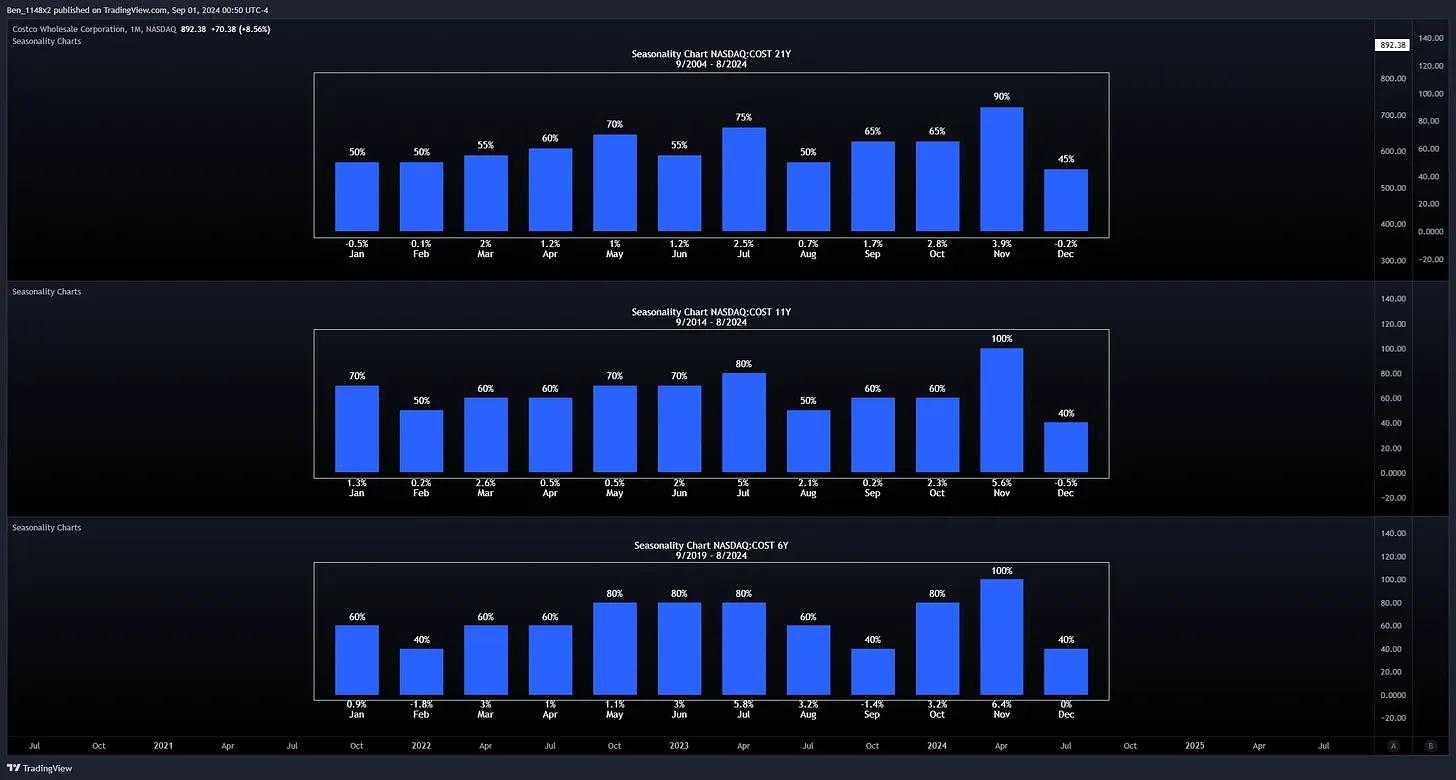Click the Oct bar in the 6Y chart

click(x=937, y=649)
